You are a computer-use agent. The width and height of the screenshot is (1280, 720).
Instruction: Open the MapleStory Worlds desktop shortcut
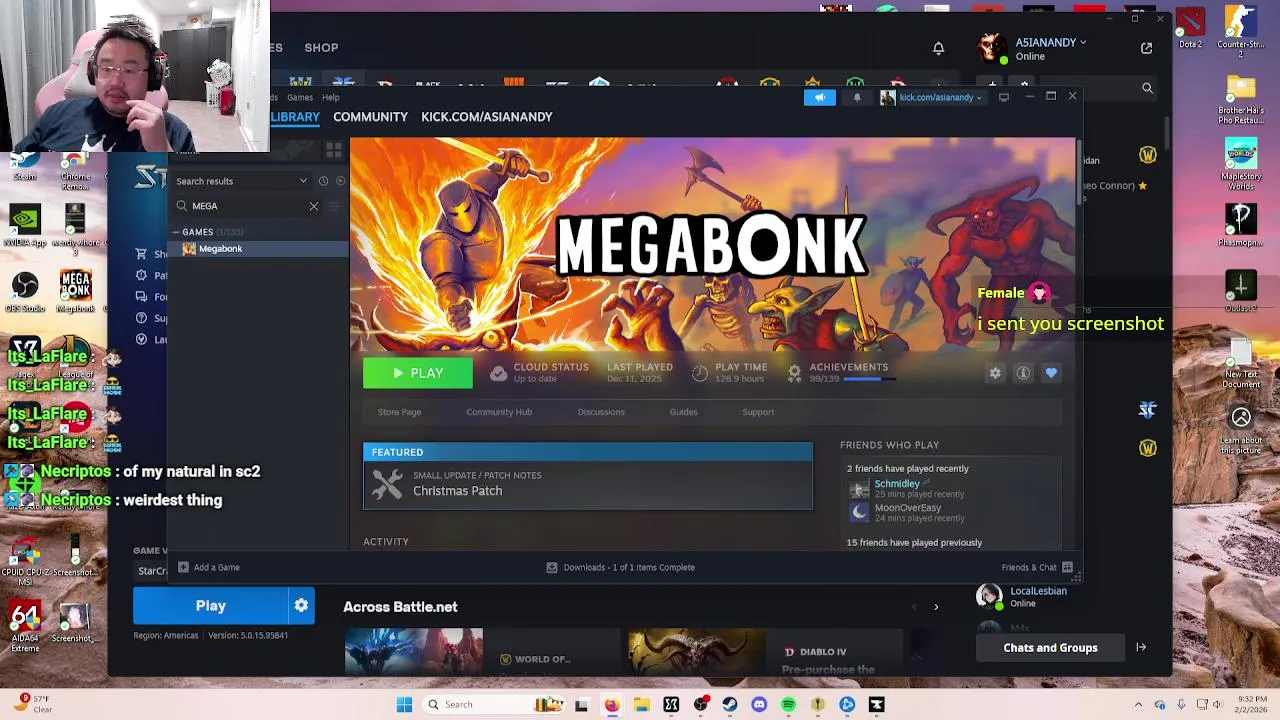pyautogui.click(x=1241, y=163)
